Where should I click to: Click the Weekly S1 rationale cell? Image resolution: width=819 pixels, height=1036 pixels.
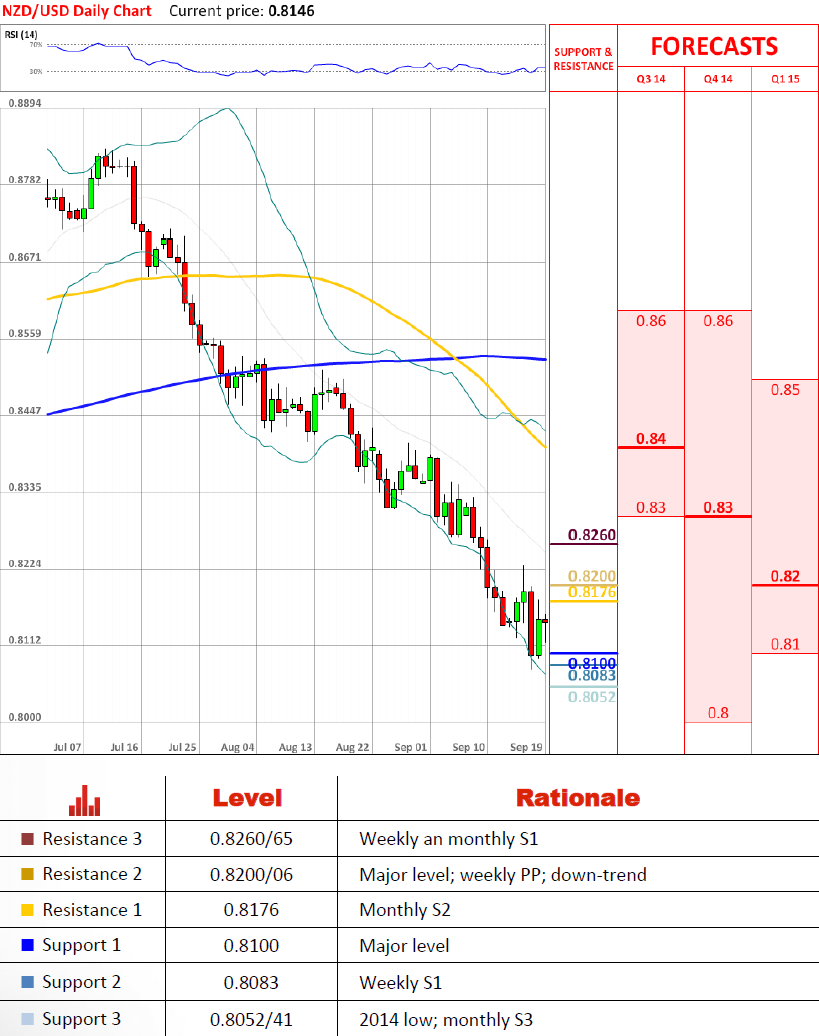pyautogui.click(x=400, y=983)
